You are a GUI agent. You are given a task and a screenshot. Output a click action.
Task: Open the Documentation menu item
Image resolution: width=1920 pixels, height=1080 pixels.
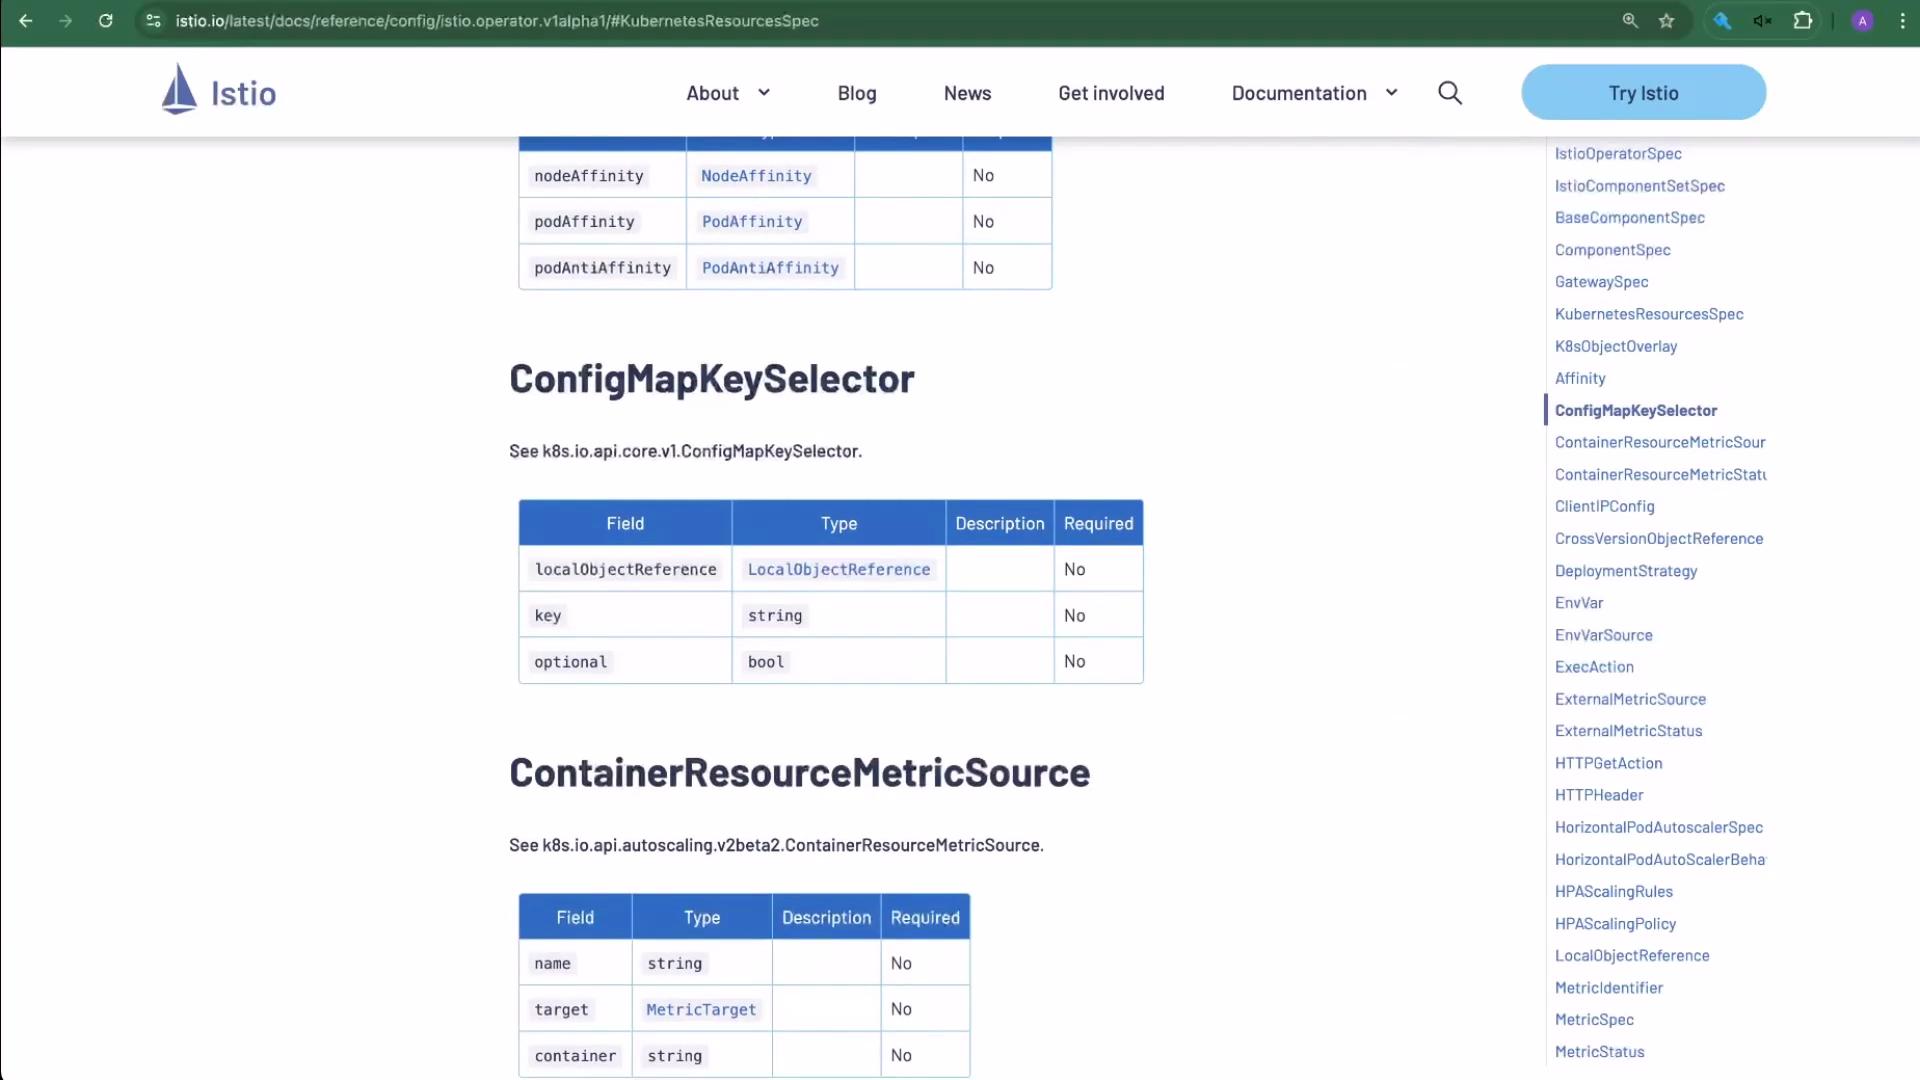1299,93
